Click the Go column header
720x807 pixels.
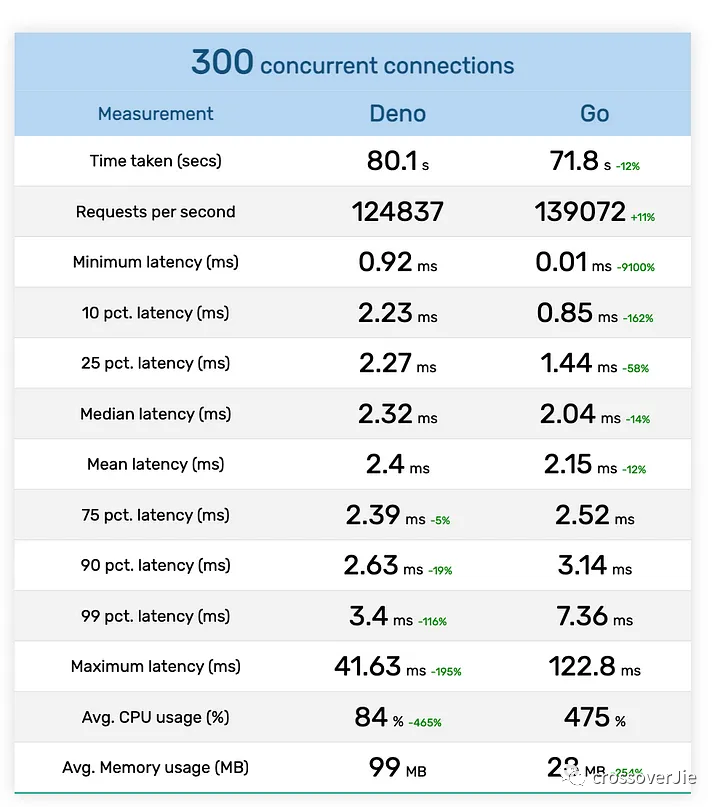(594, 114)
